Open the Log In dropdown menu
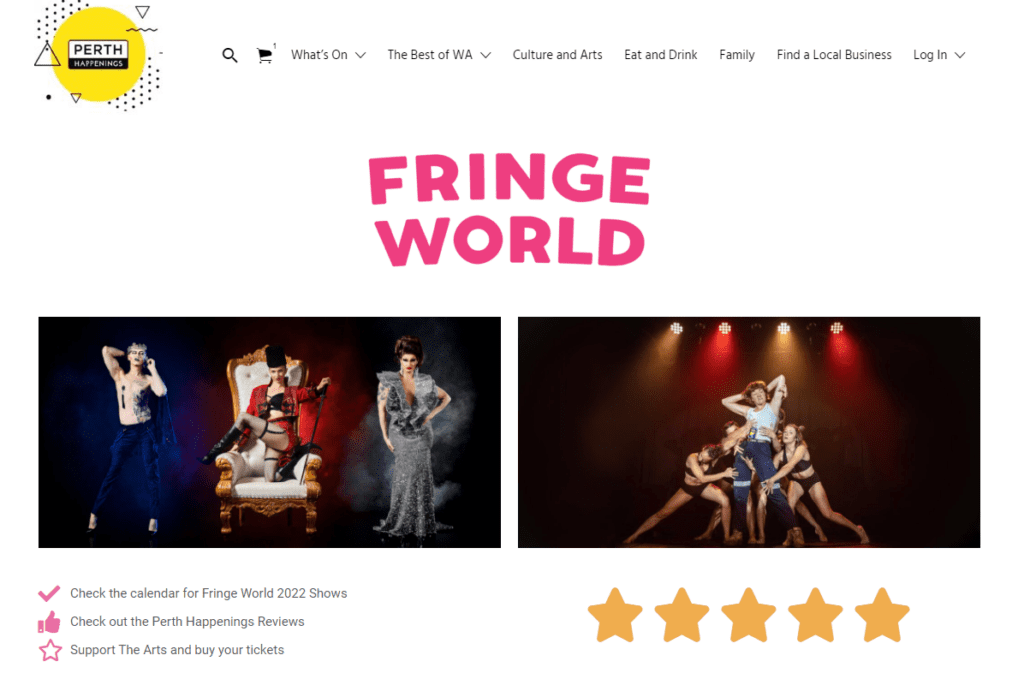 [x=938, y=55]
